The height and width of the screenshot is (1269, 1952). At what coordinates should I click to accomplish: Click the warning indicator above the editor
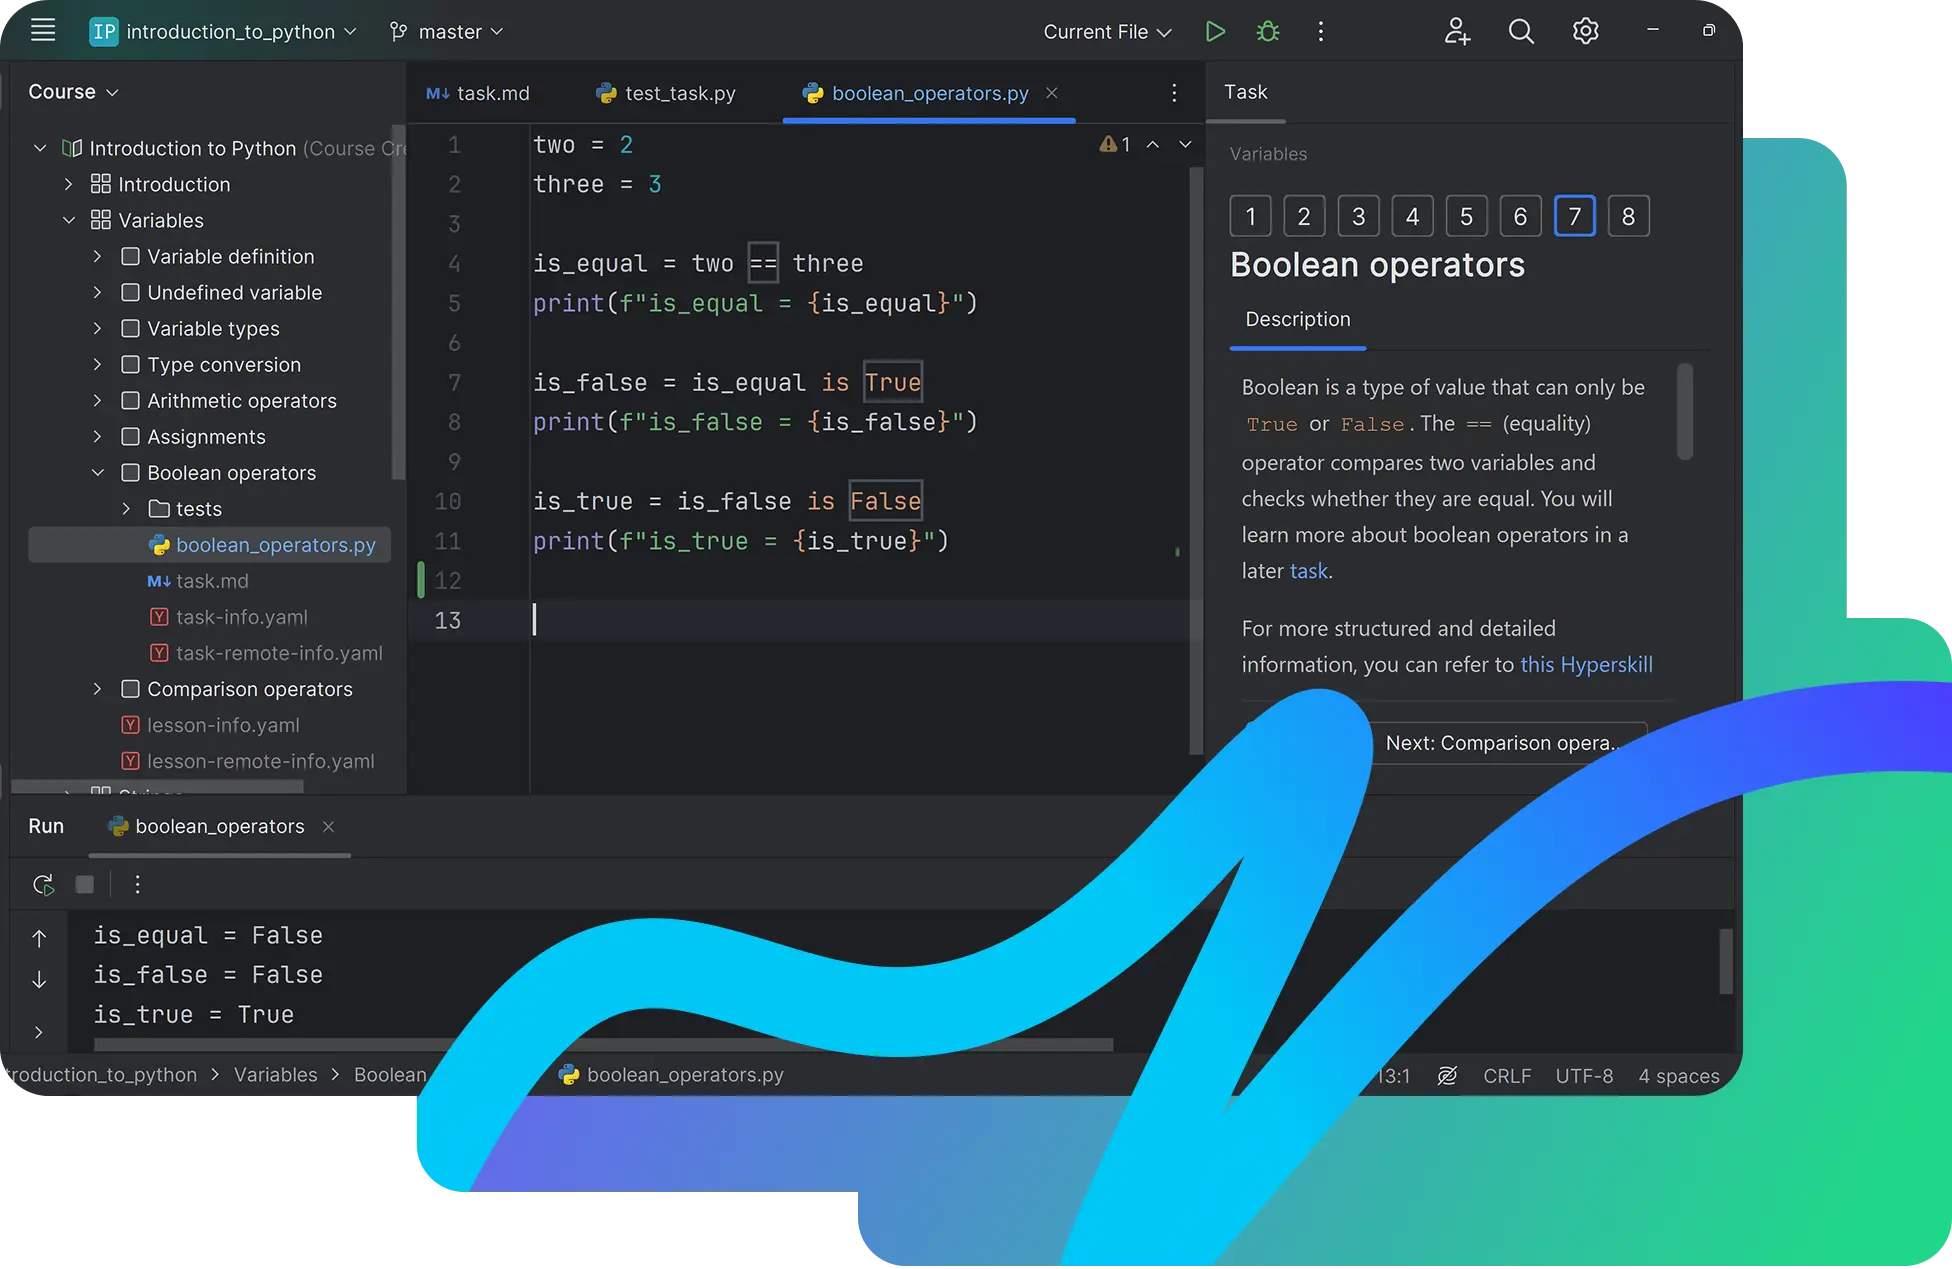[x=1115, y=144]
